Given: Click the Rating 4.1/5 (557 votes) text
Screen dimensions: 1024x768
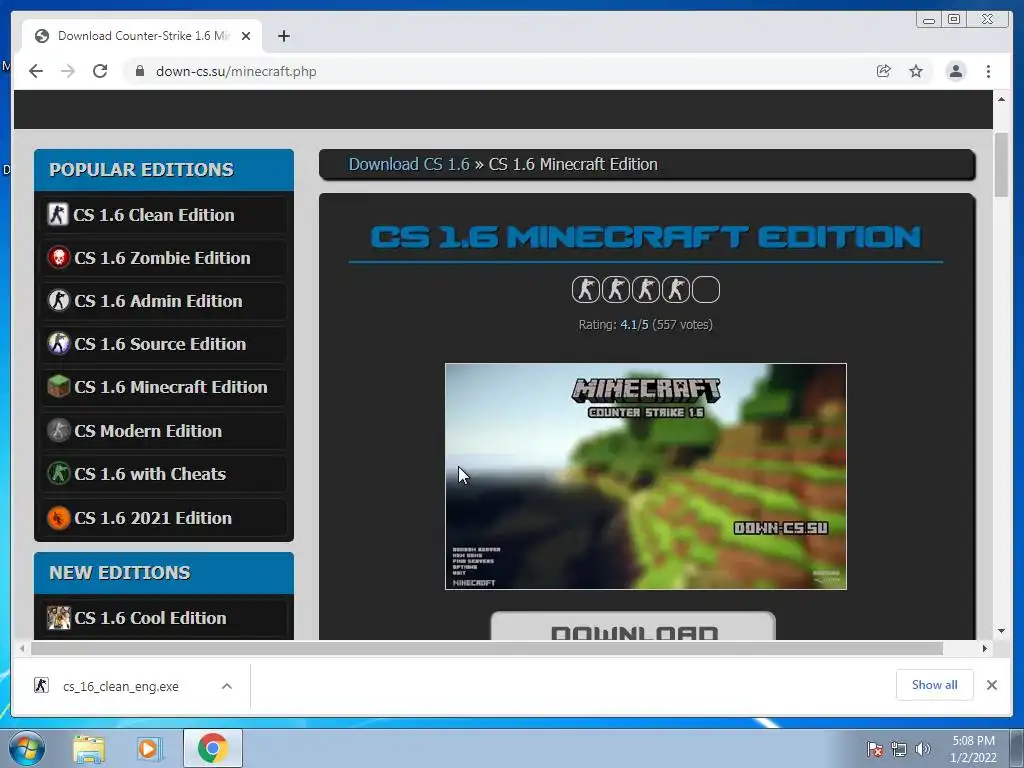Looking at the screenshot, I should [645, 325].
